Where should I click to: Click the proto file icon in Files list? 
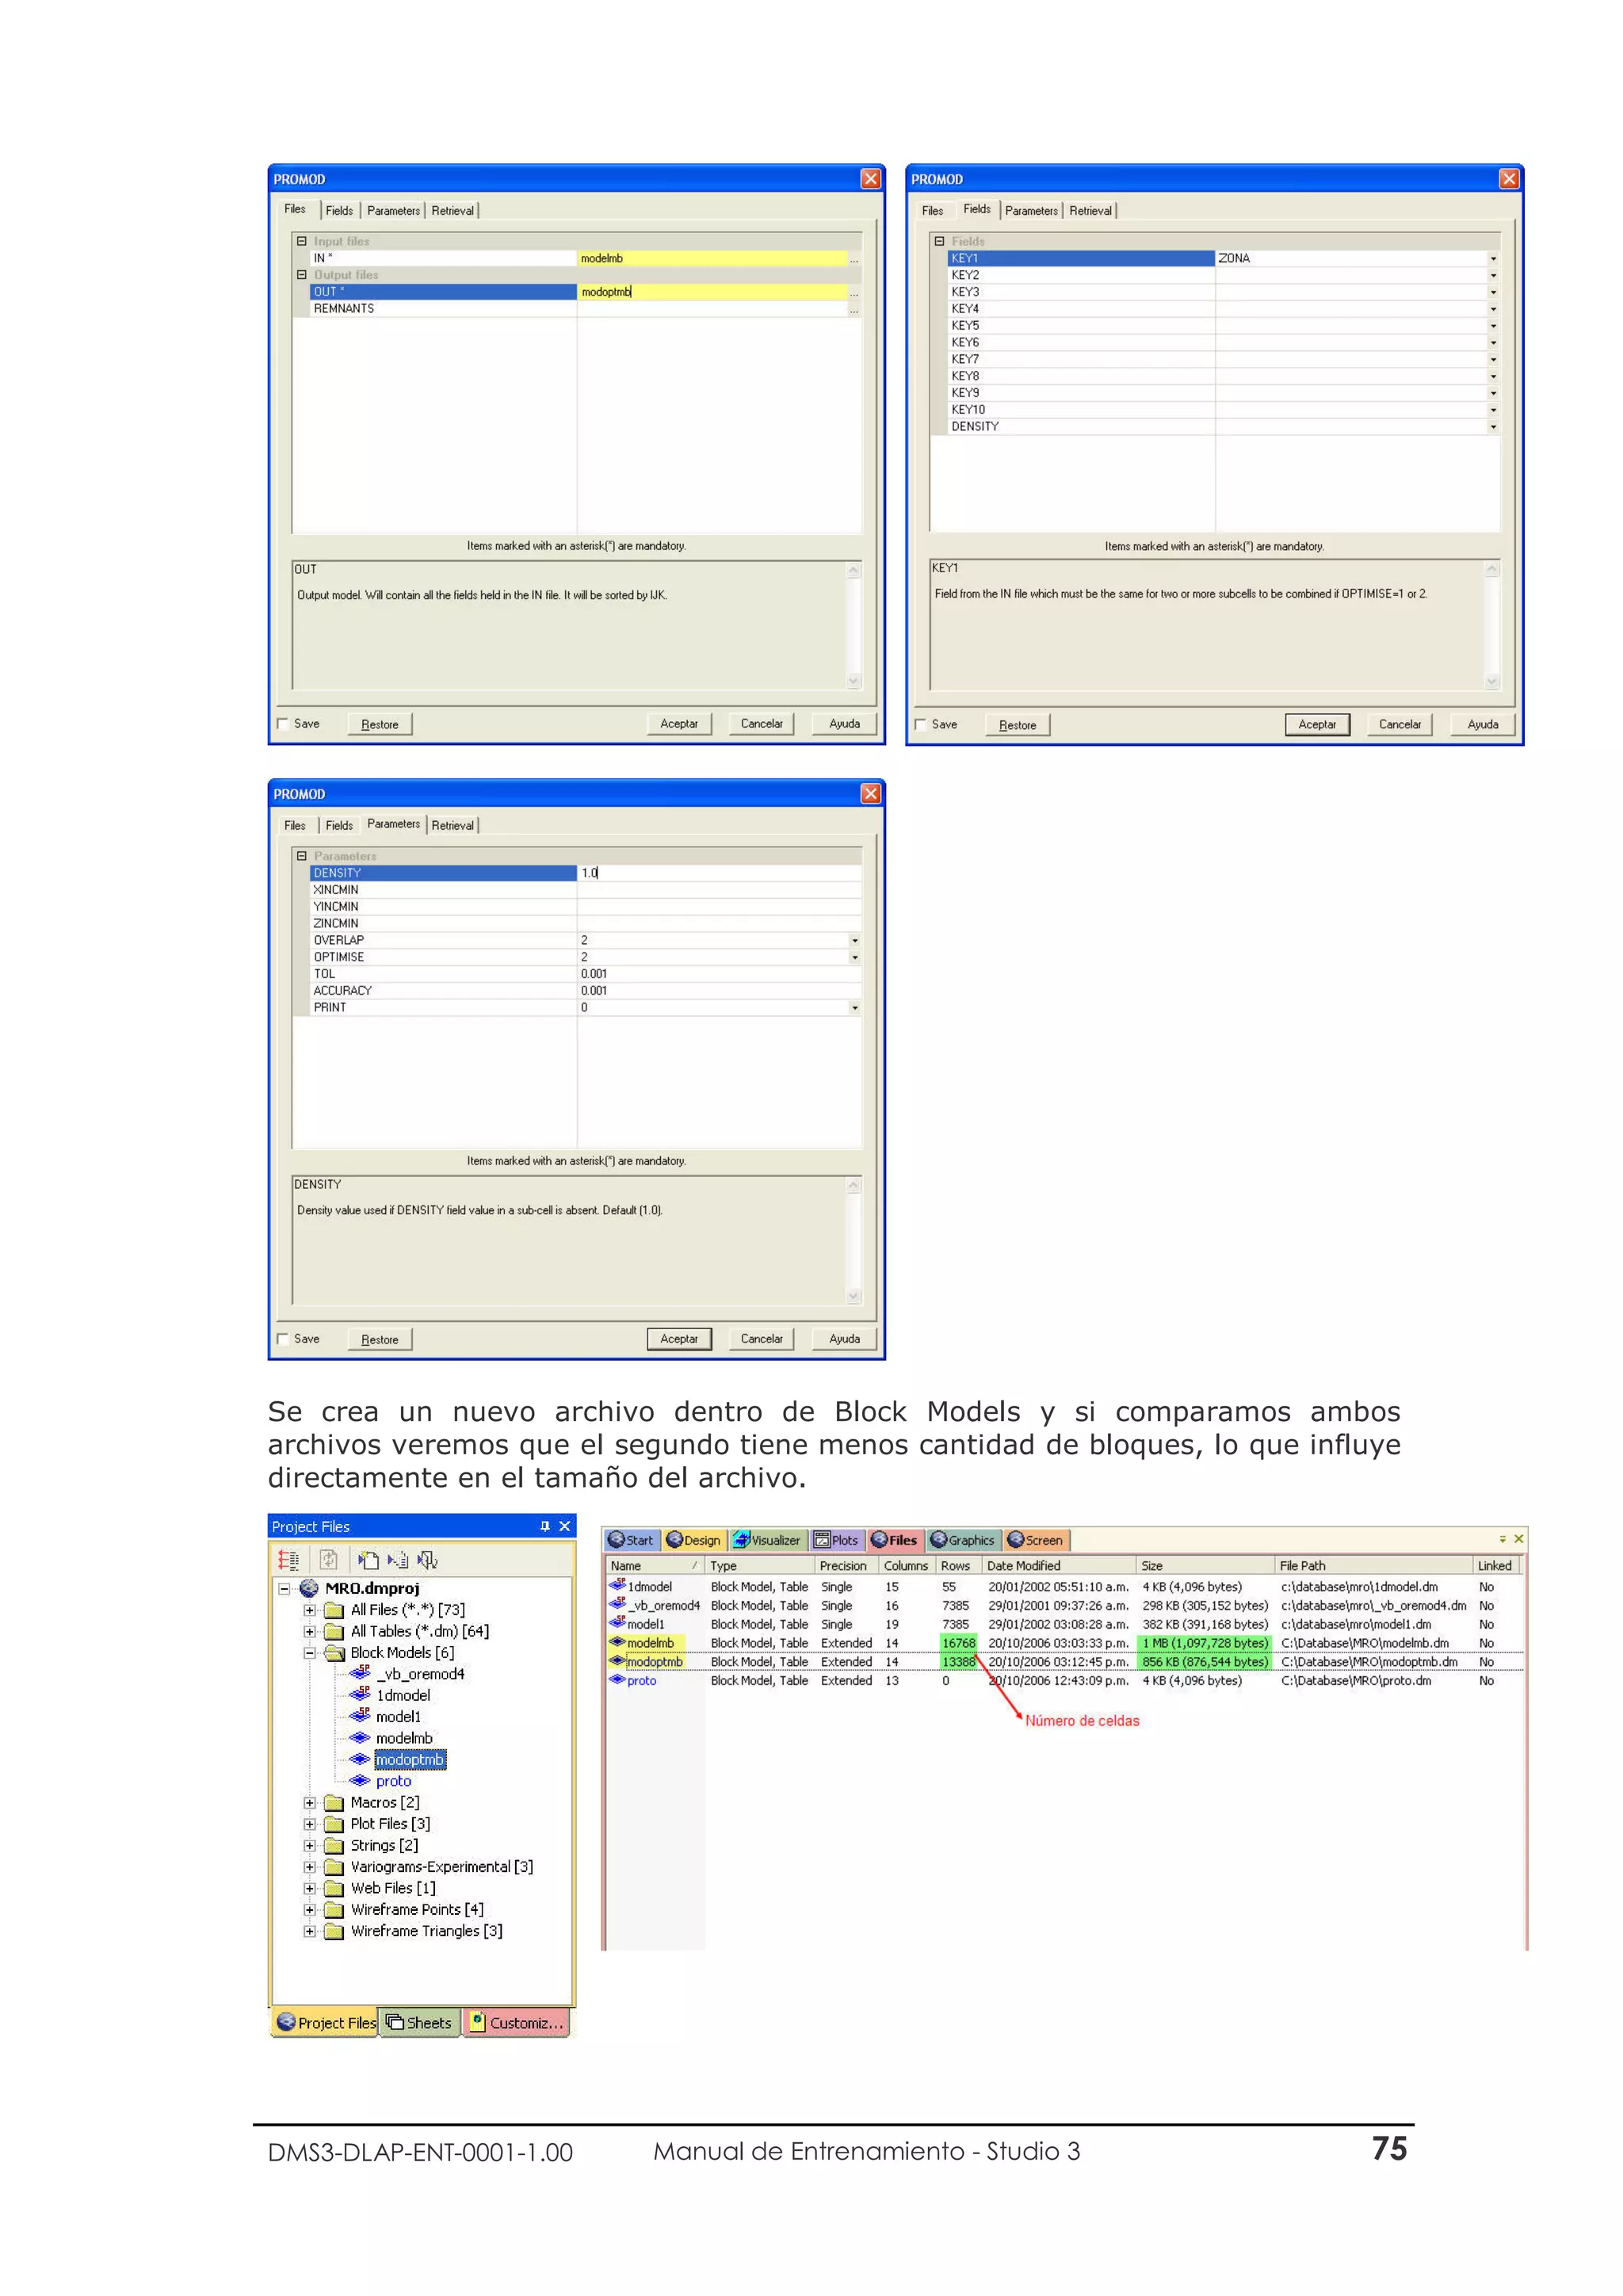click(x=618, y=1680)
